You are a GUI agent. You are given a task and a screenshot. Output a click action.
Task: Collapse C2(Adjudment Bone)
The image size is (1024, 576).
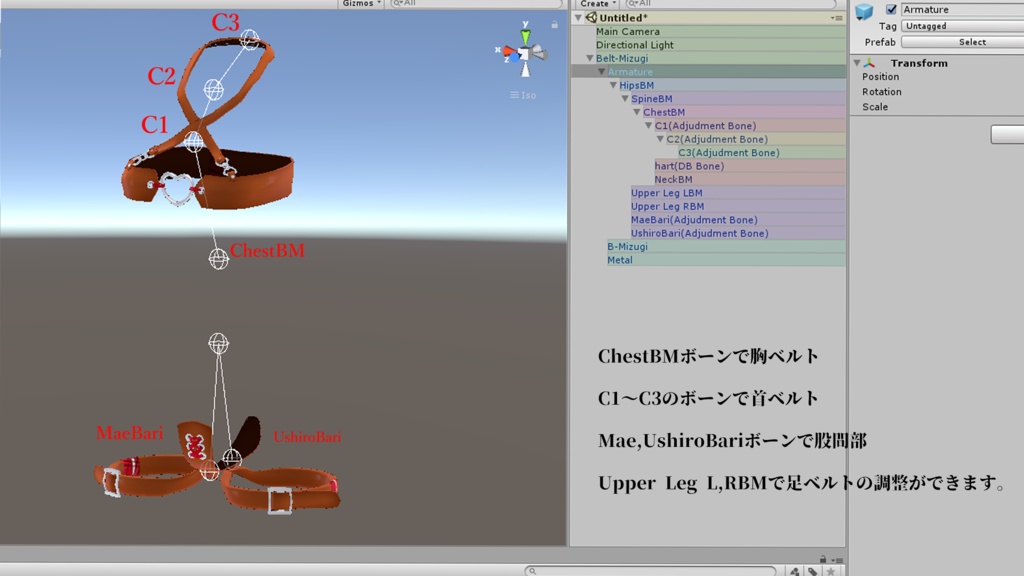660,139
